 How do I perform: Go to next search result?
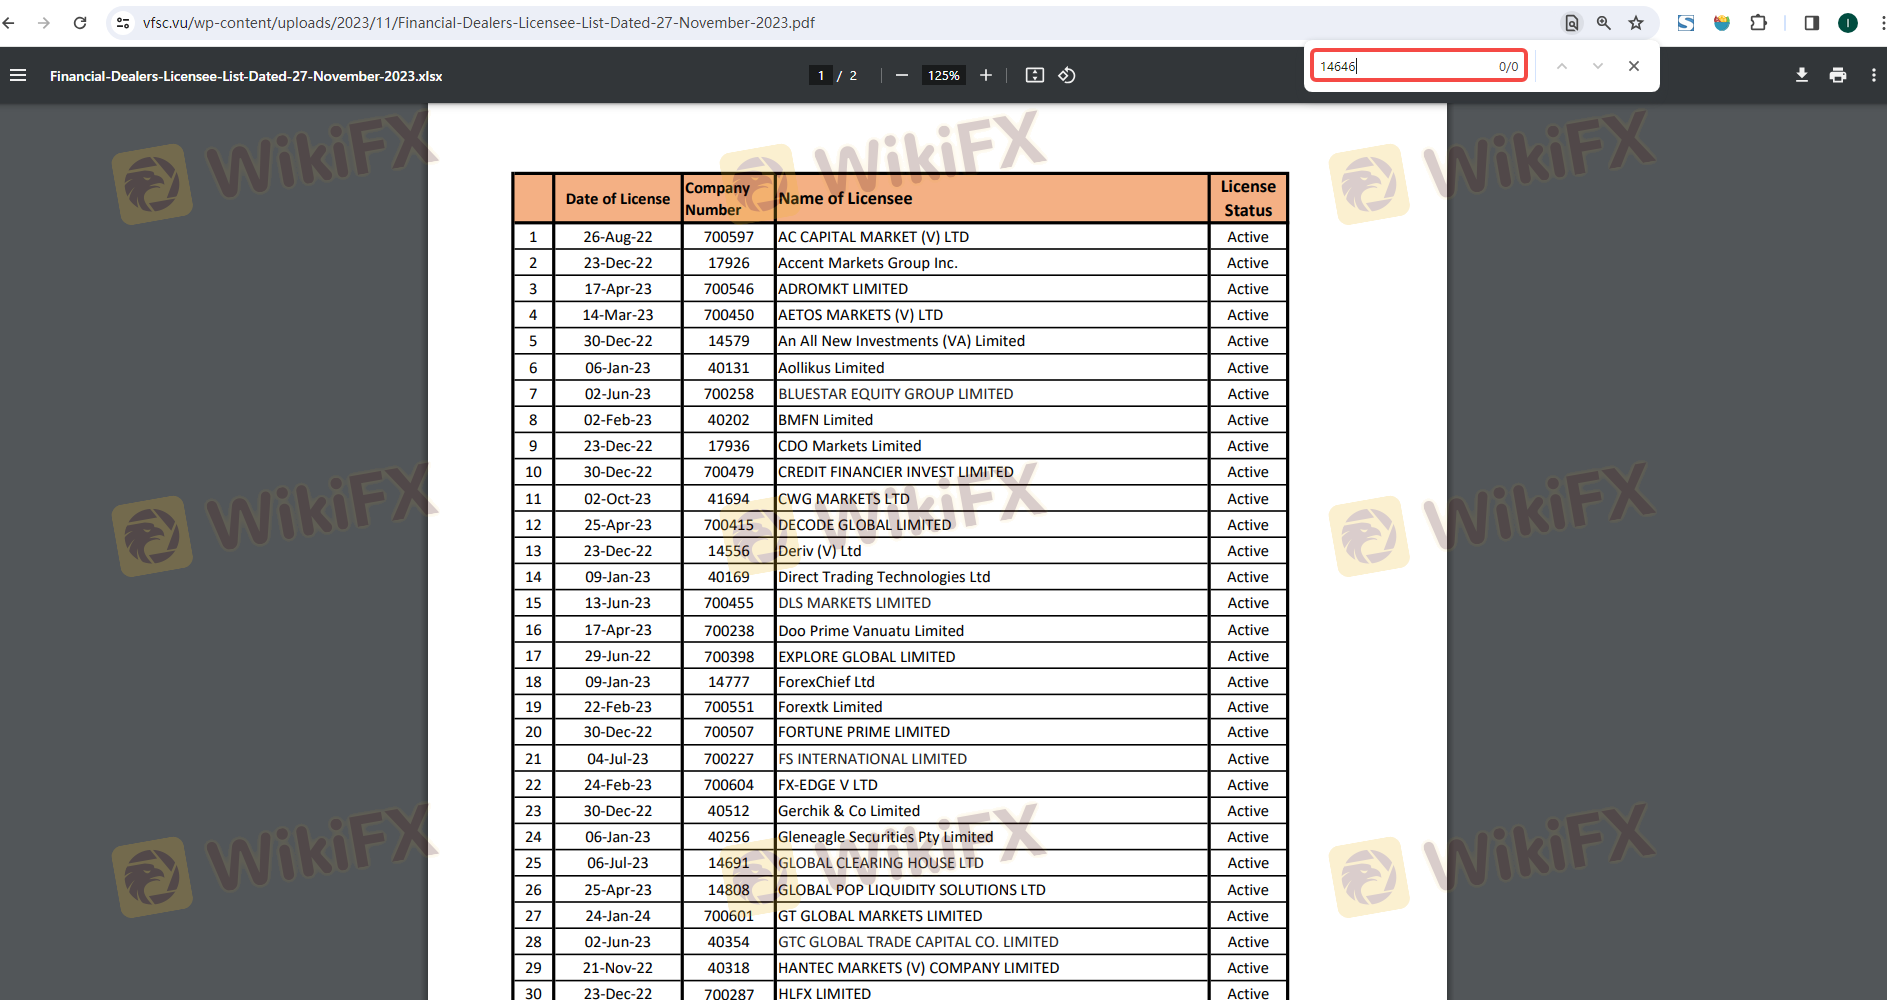(x=1597, y=66)
